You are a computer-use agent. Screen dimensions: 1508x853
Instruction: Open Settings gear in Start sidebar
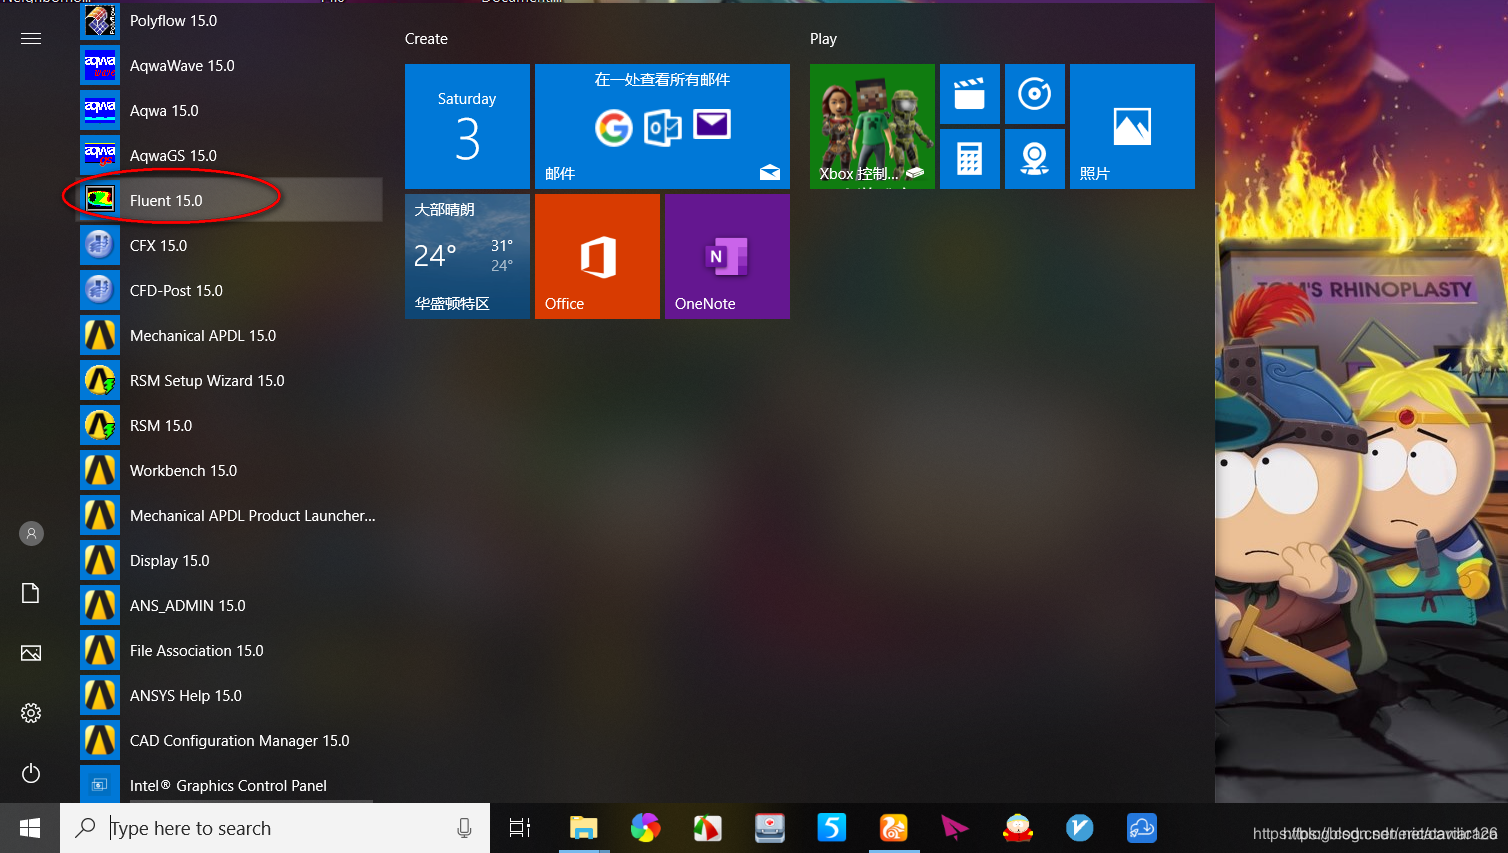[x=31, y=713]
